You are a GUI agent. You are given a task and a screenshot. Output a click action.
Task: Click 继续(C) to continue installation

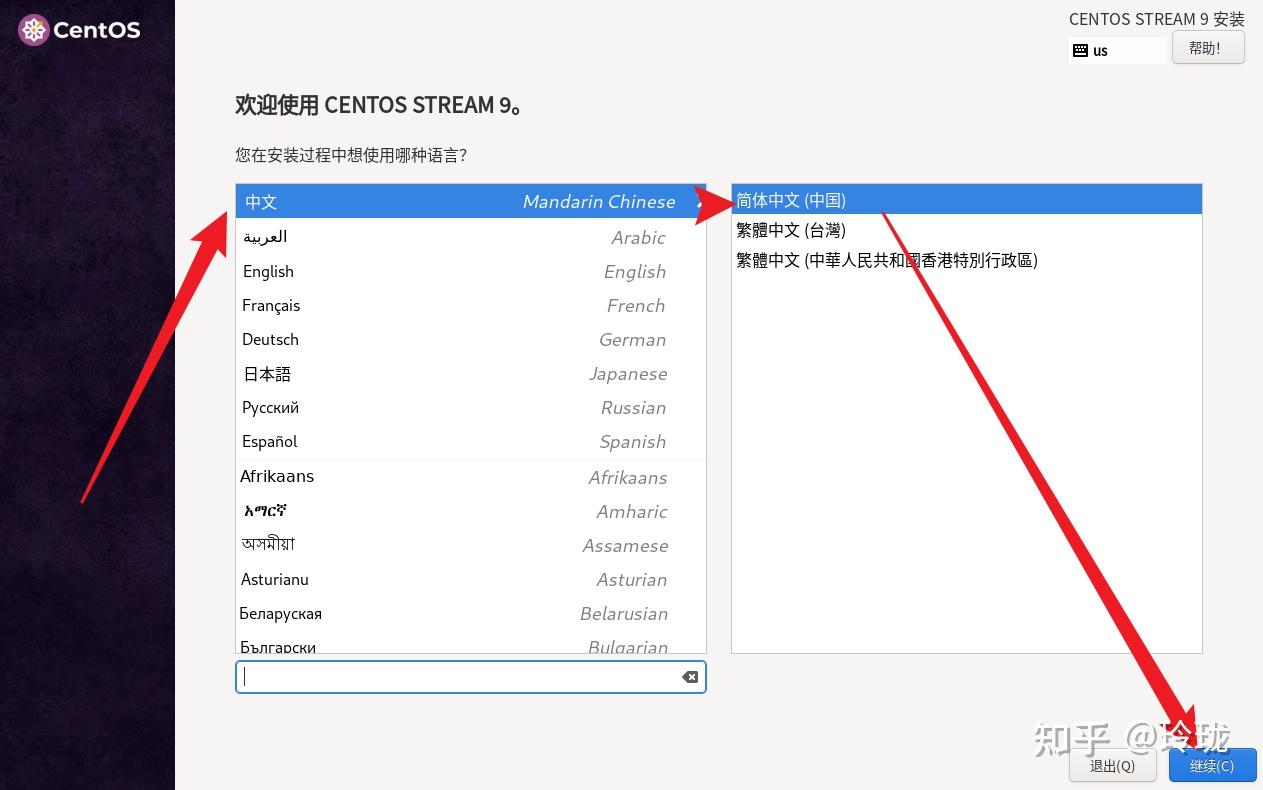click(x=1212, y=765)
